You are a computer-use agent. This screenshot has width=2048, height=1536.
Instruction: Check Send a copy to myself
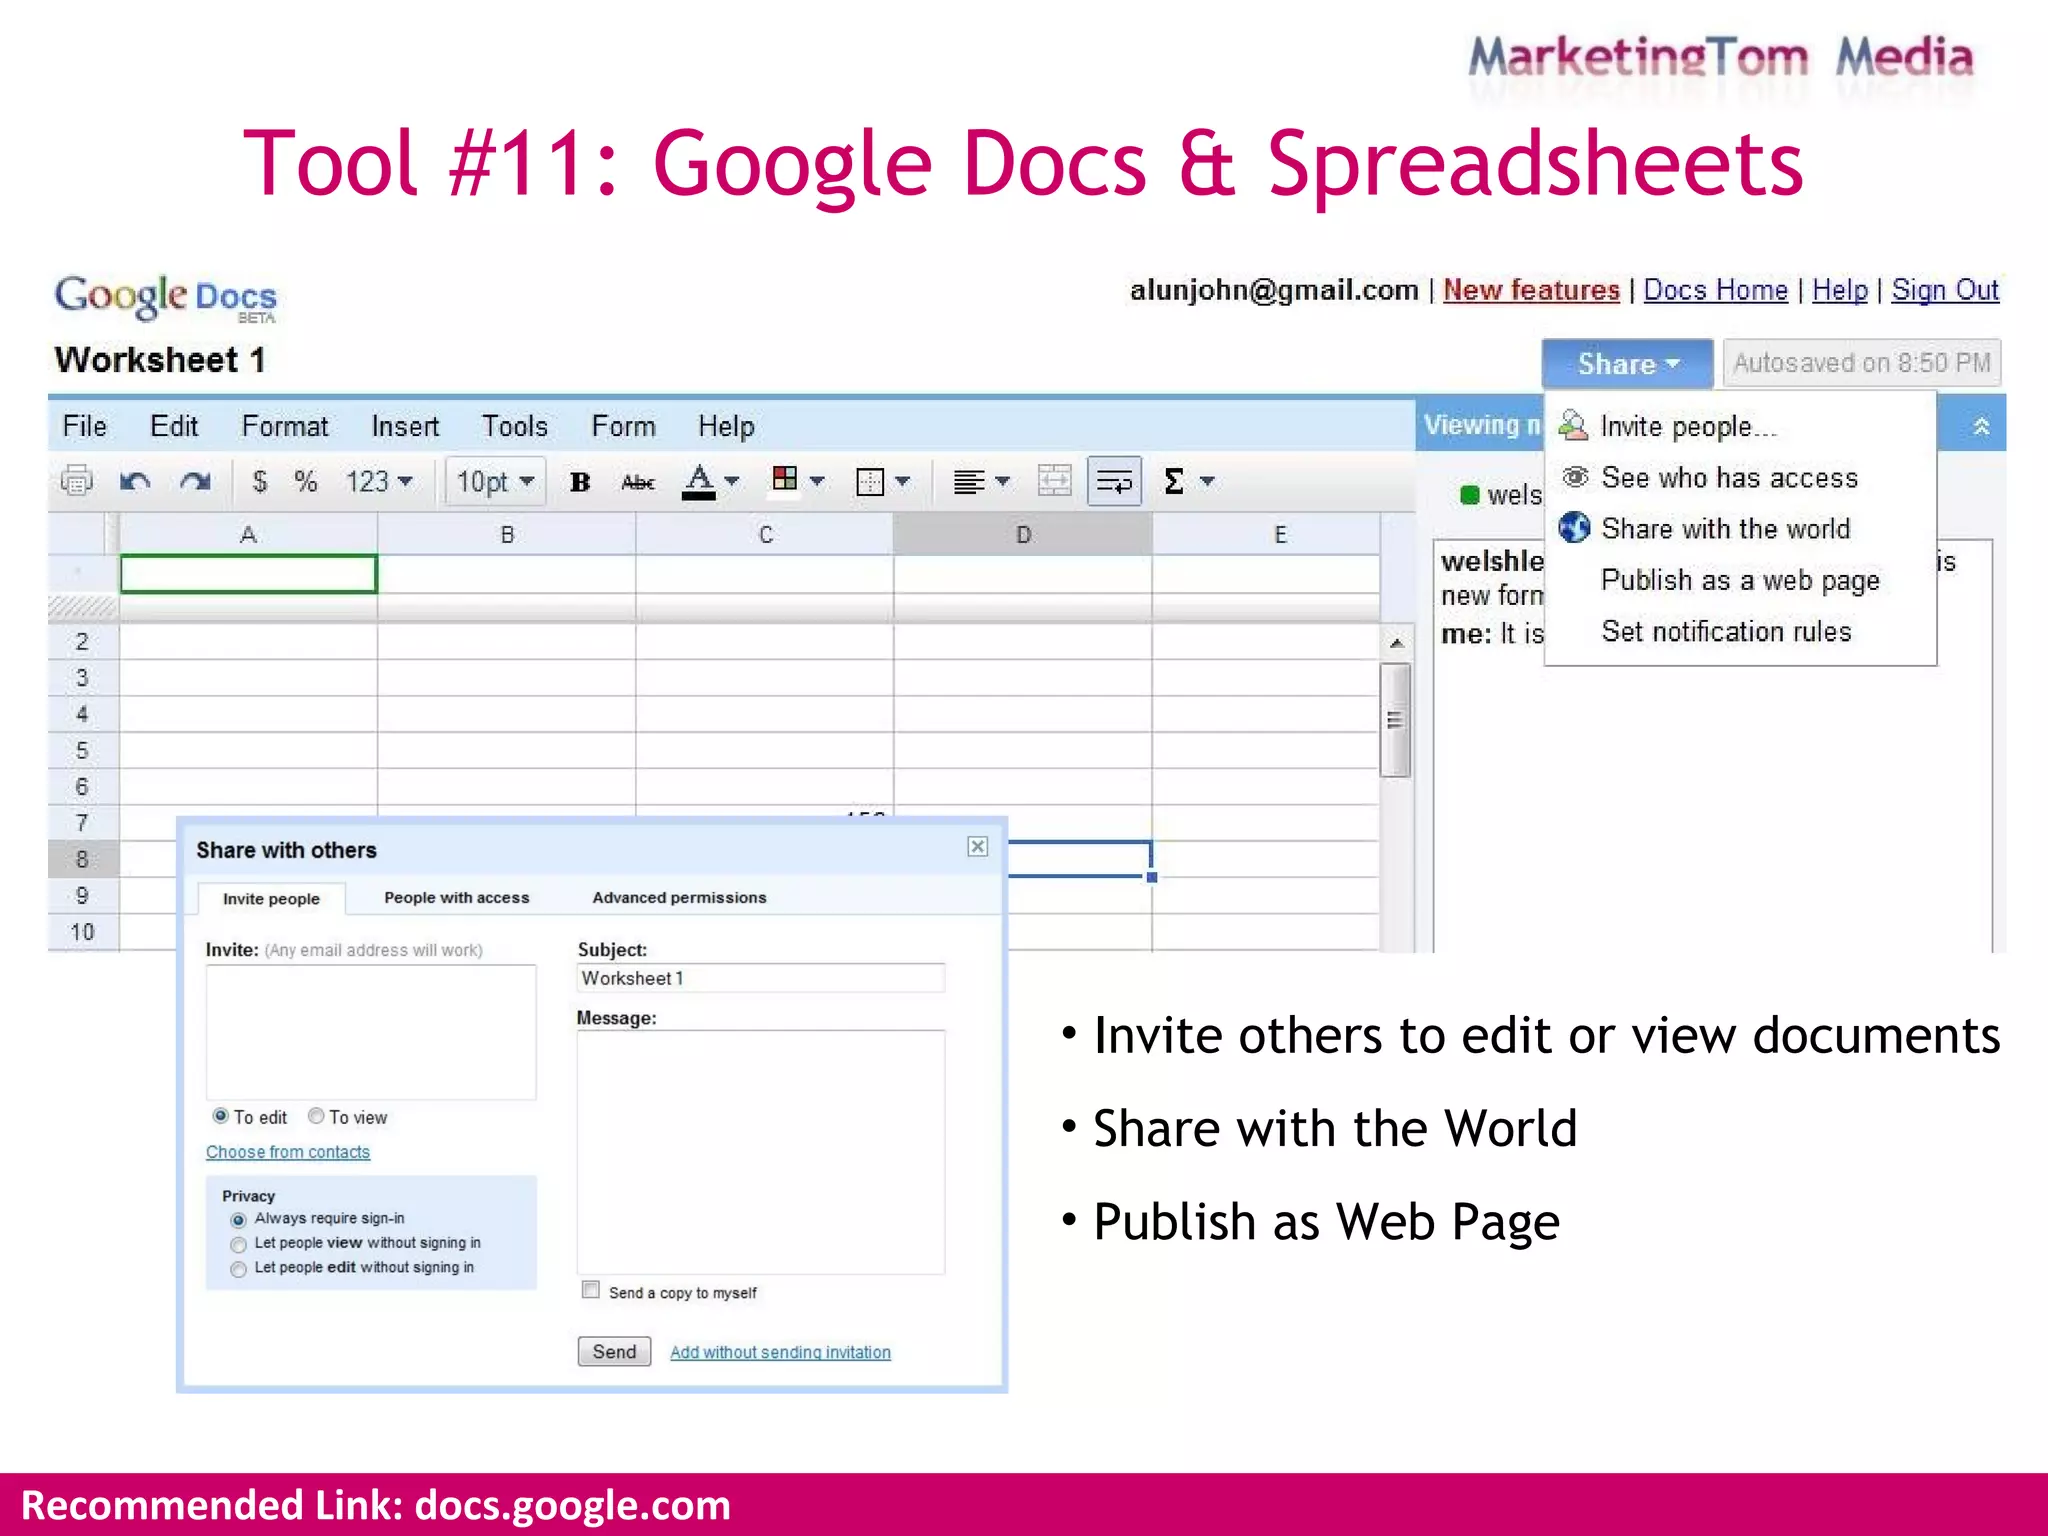tap(591, 1290)
